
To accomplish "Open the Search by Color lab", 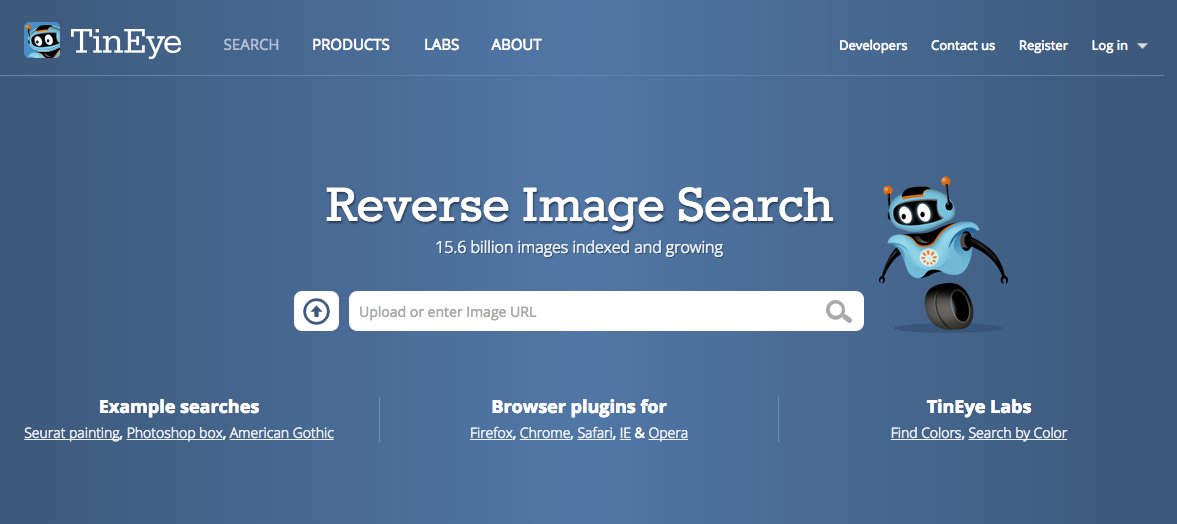I will tap(1017, 433).
